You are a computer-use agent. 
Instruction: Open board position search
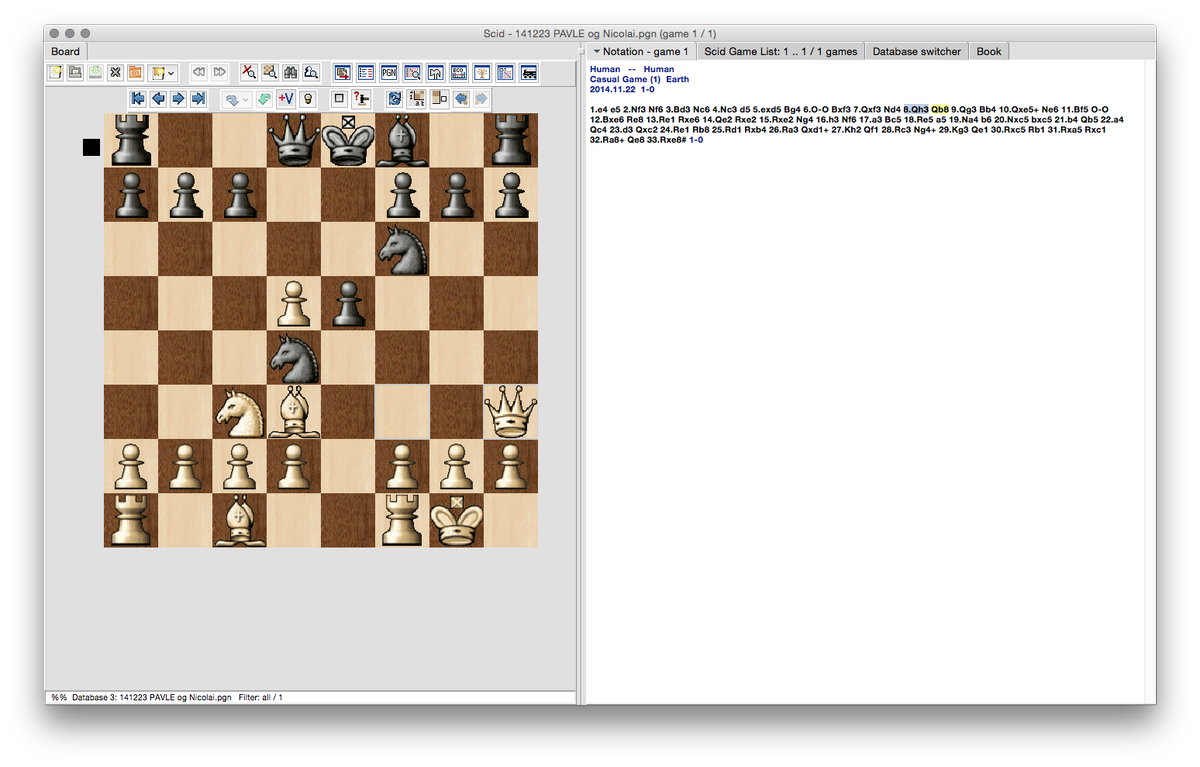tap(270, 72)
